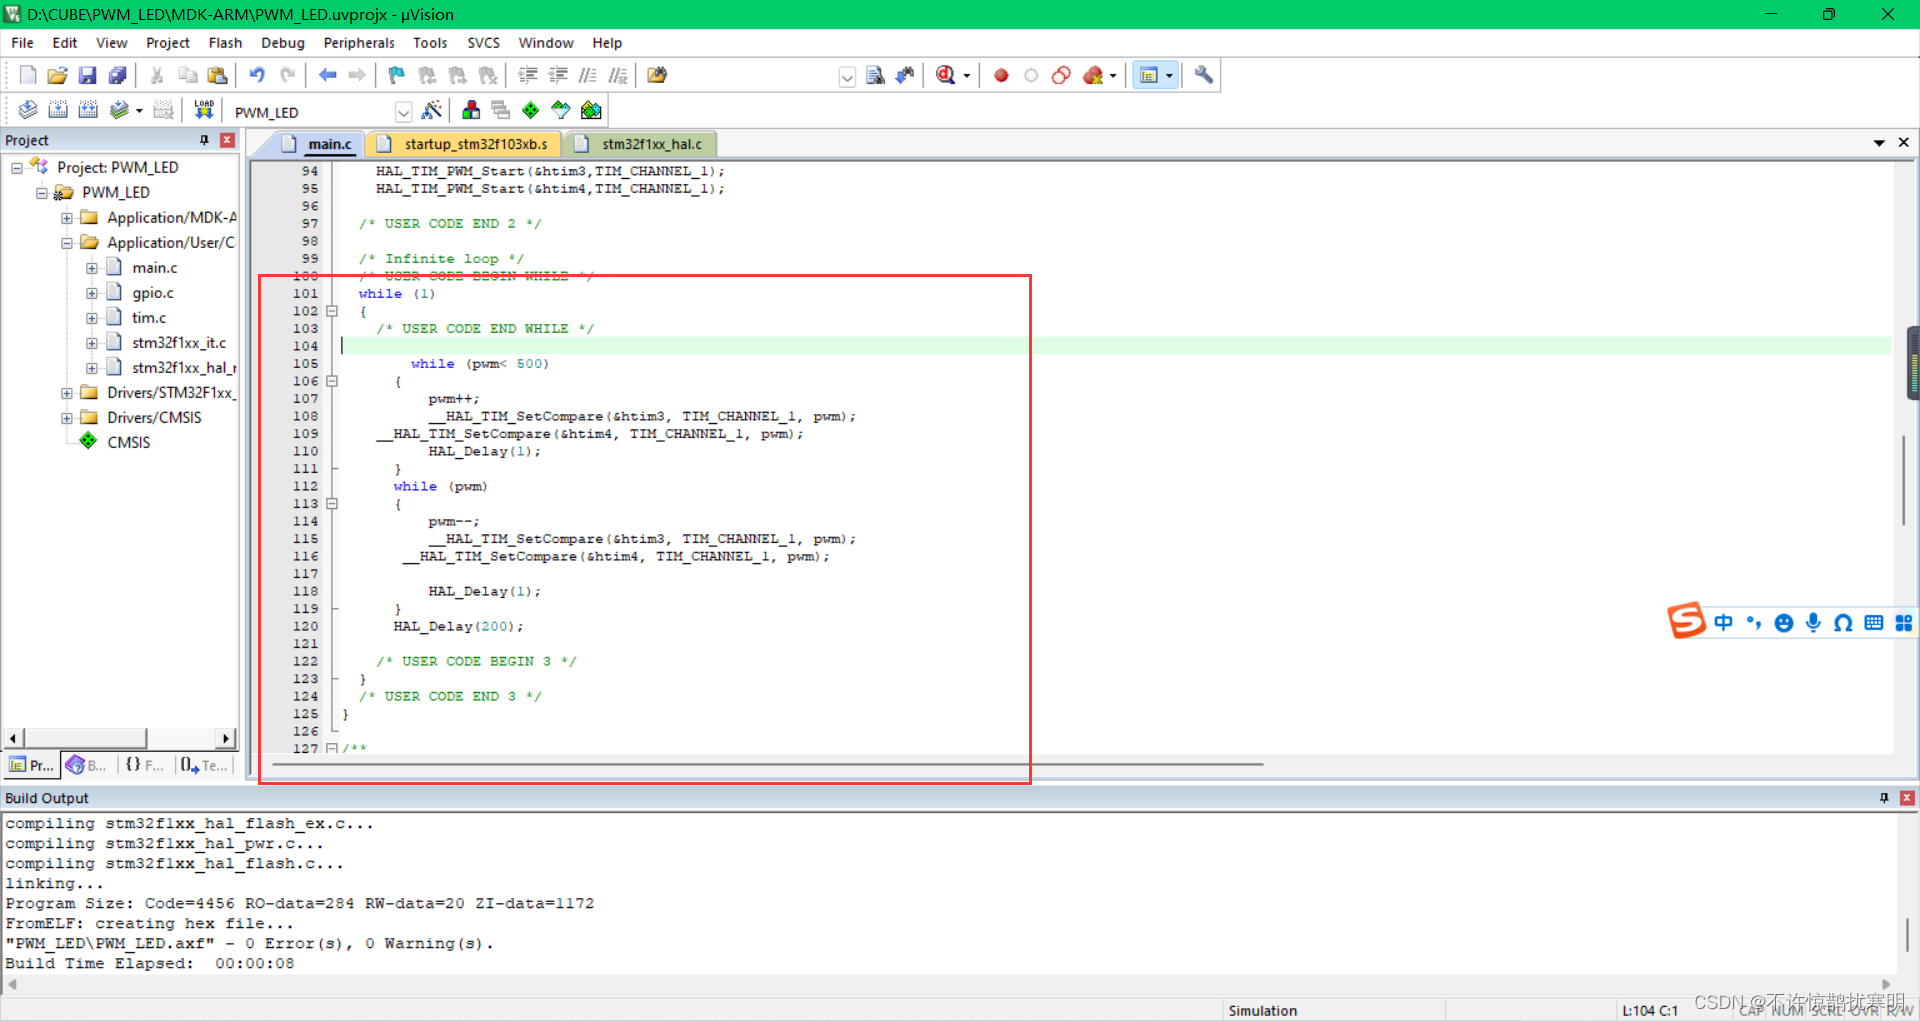
Task: Select stm32f1xx_it.c in project tree
Action: point(179,343)
